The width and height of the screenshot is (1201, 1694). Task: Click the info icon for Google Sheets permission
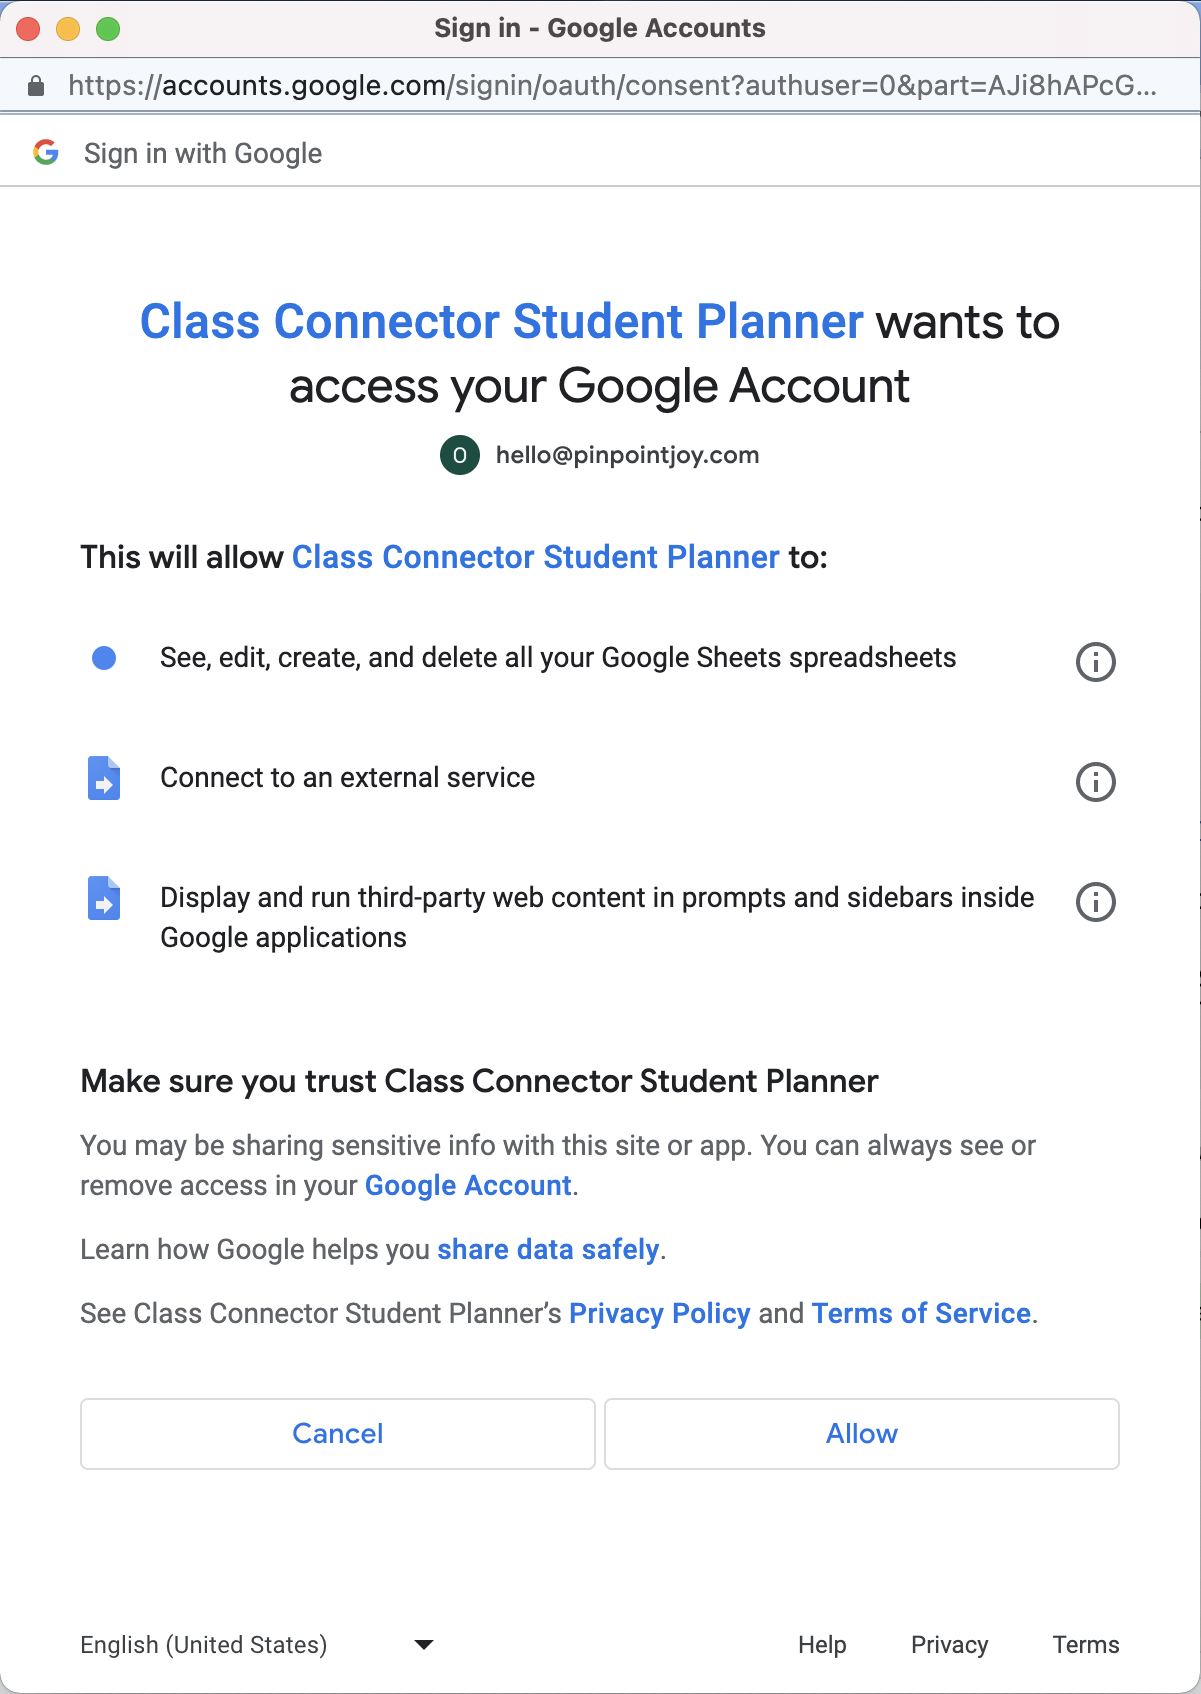(1095, 661)
